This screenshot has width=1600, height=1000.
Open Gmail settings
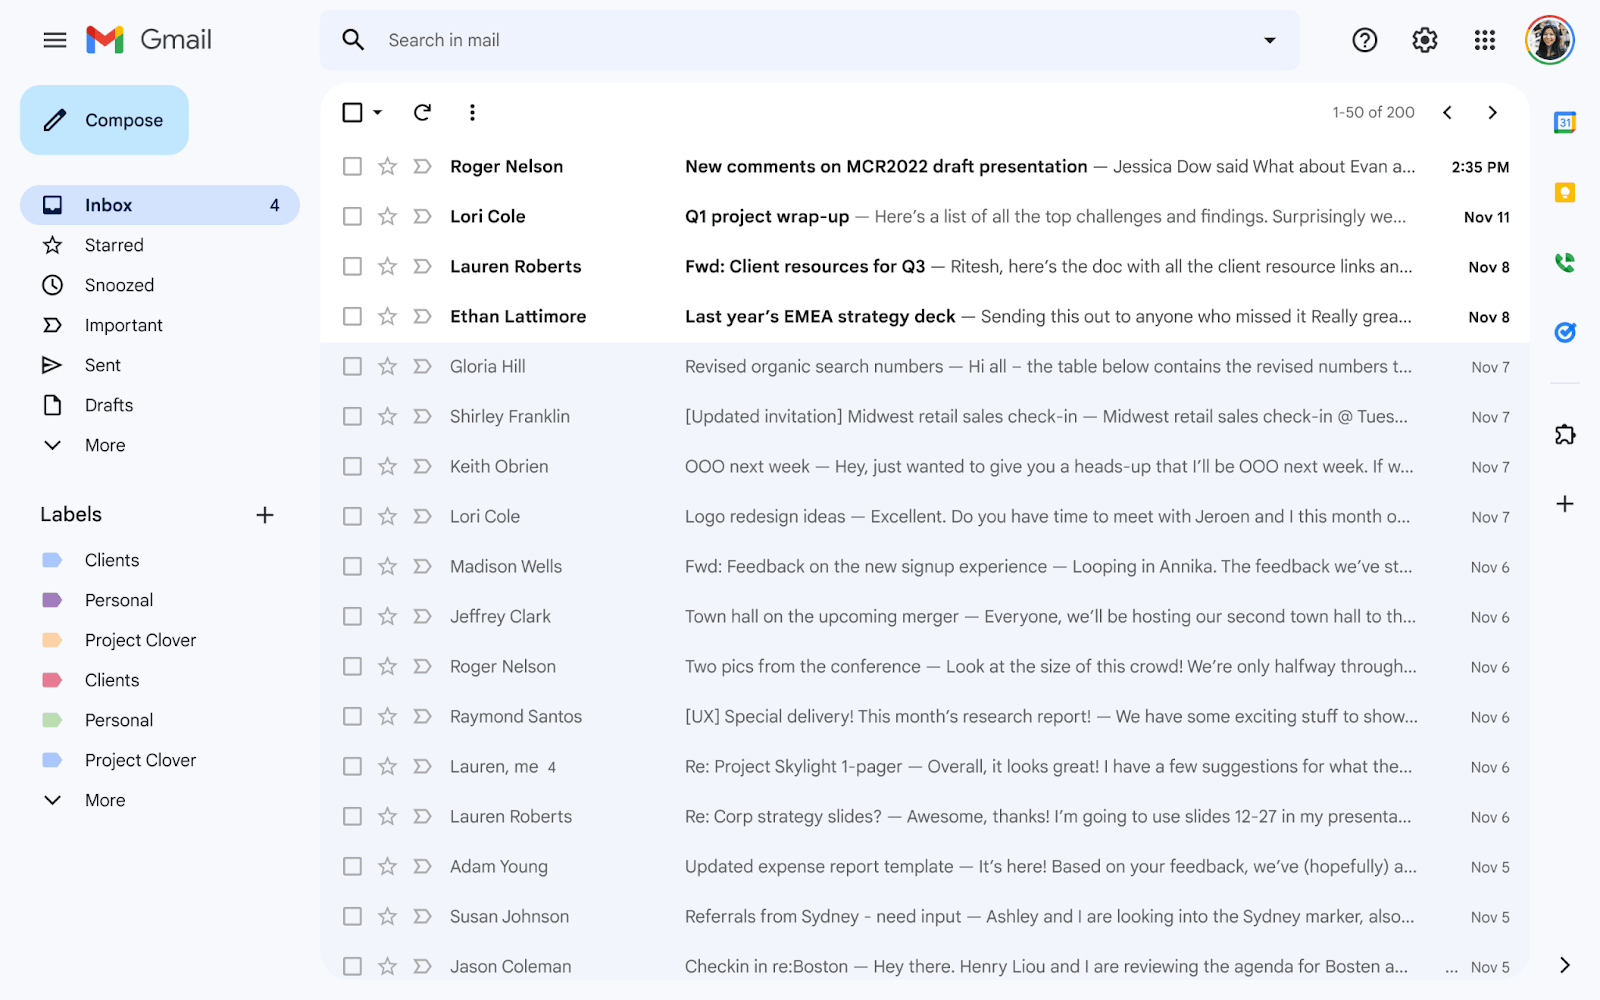tap(1424, 40)
